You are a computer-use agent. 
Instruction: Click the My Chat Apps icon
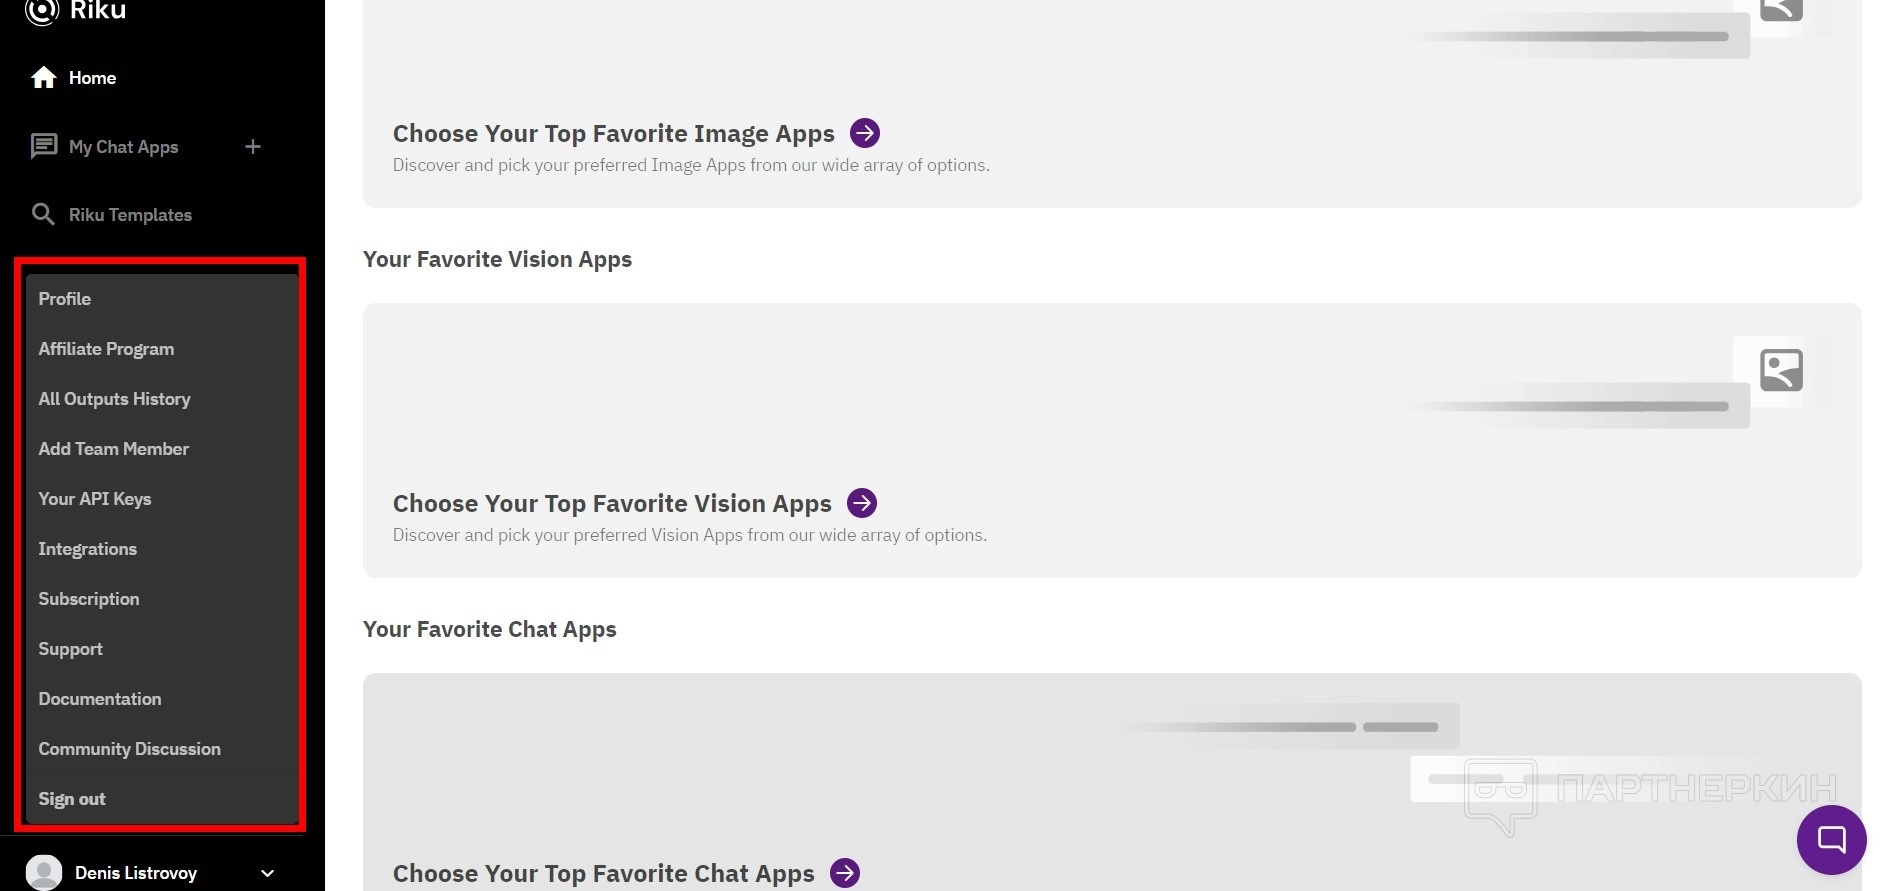pyautogui.click(x=43, y=147)
